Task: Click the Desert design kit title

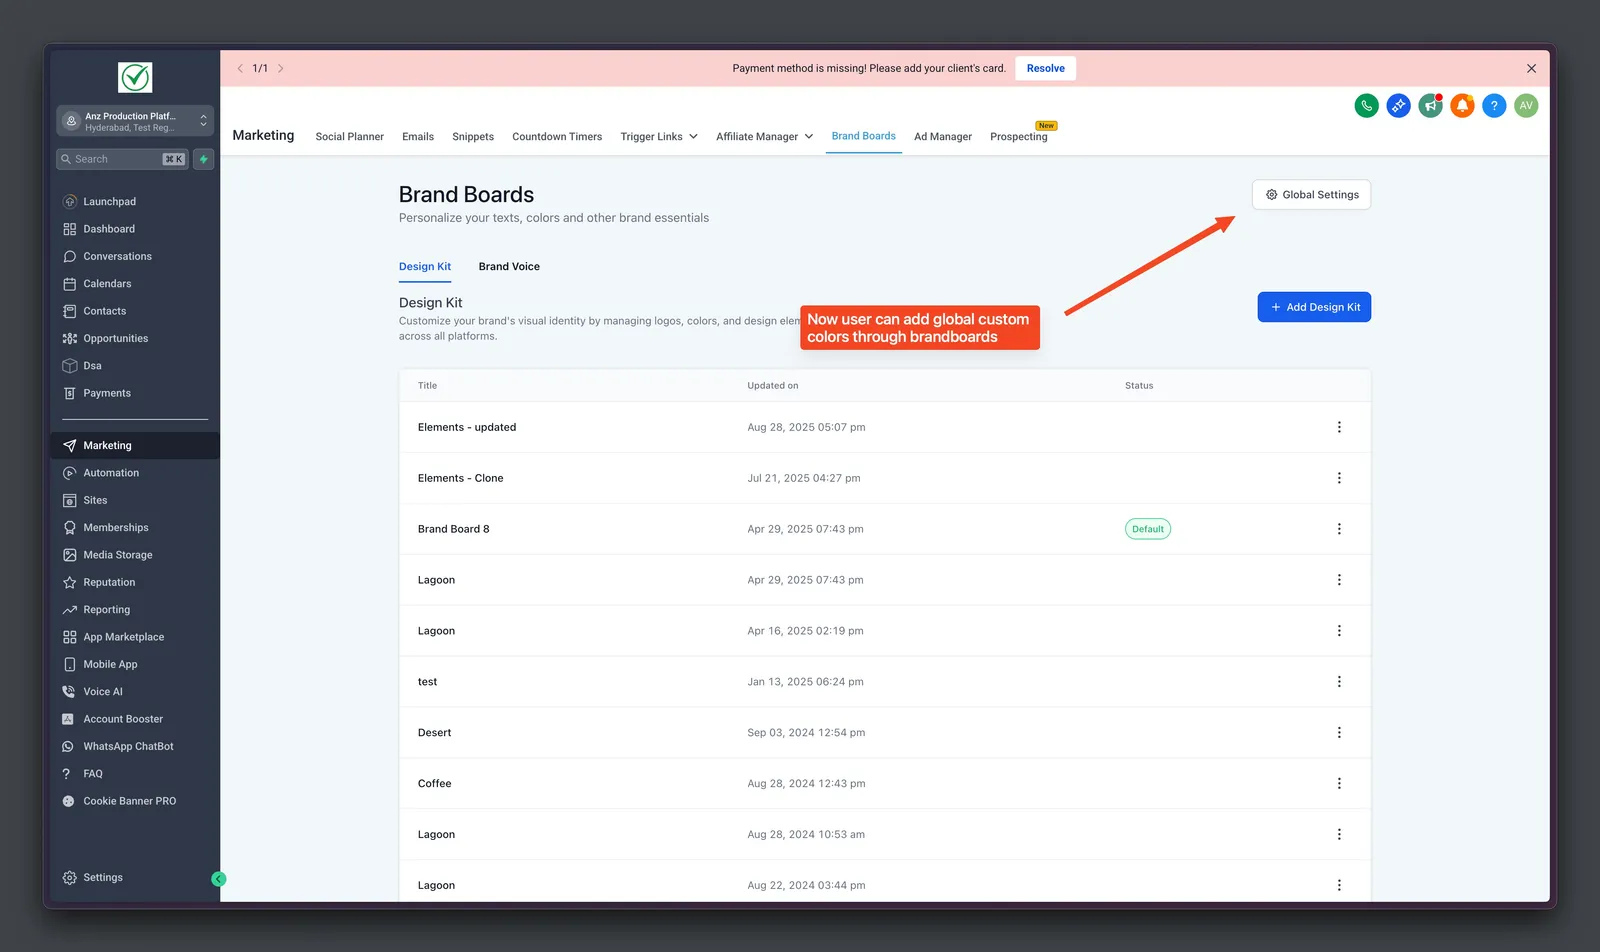Action: [x=434, y=733]
